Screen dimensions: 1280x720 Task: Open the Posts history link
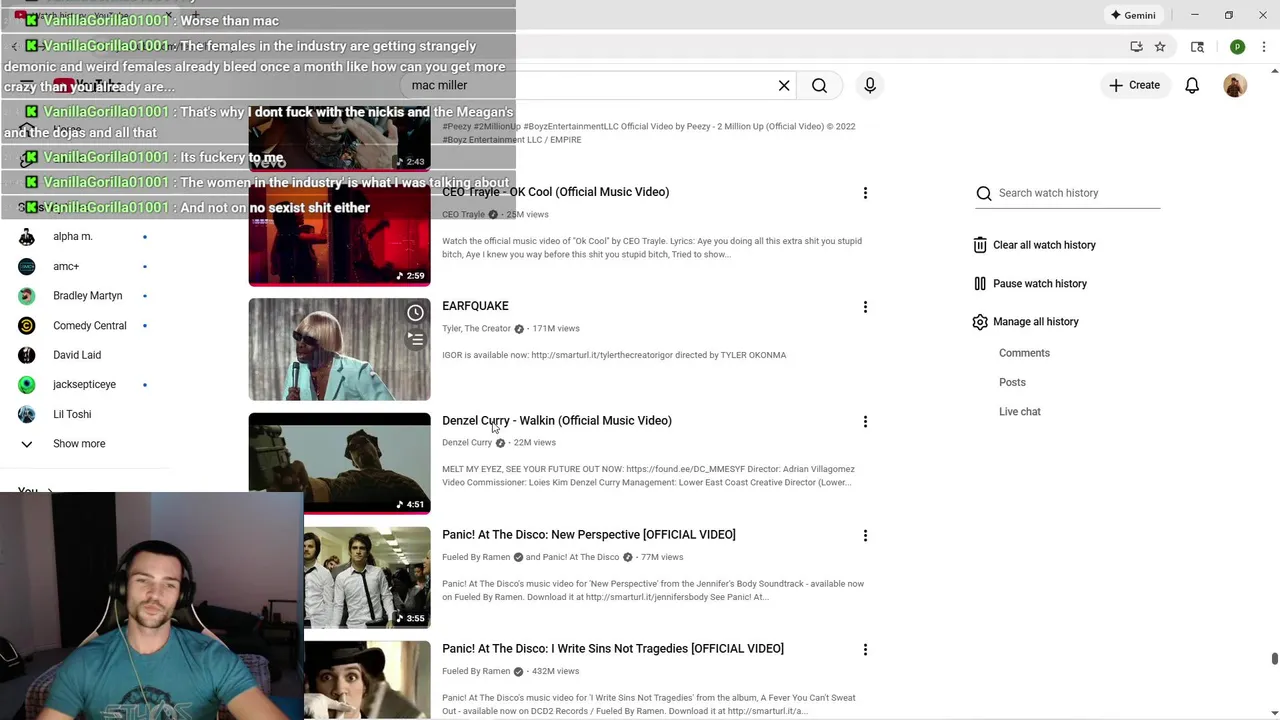pyautogui.click(x=1012, y=382)
